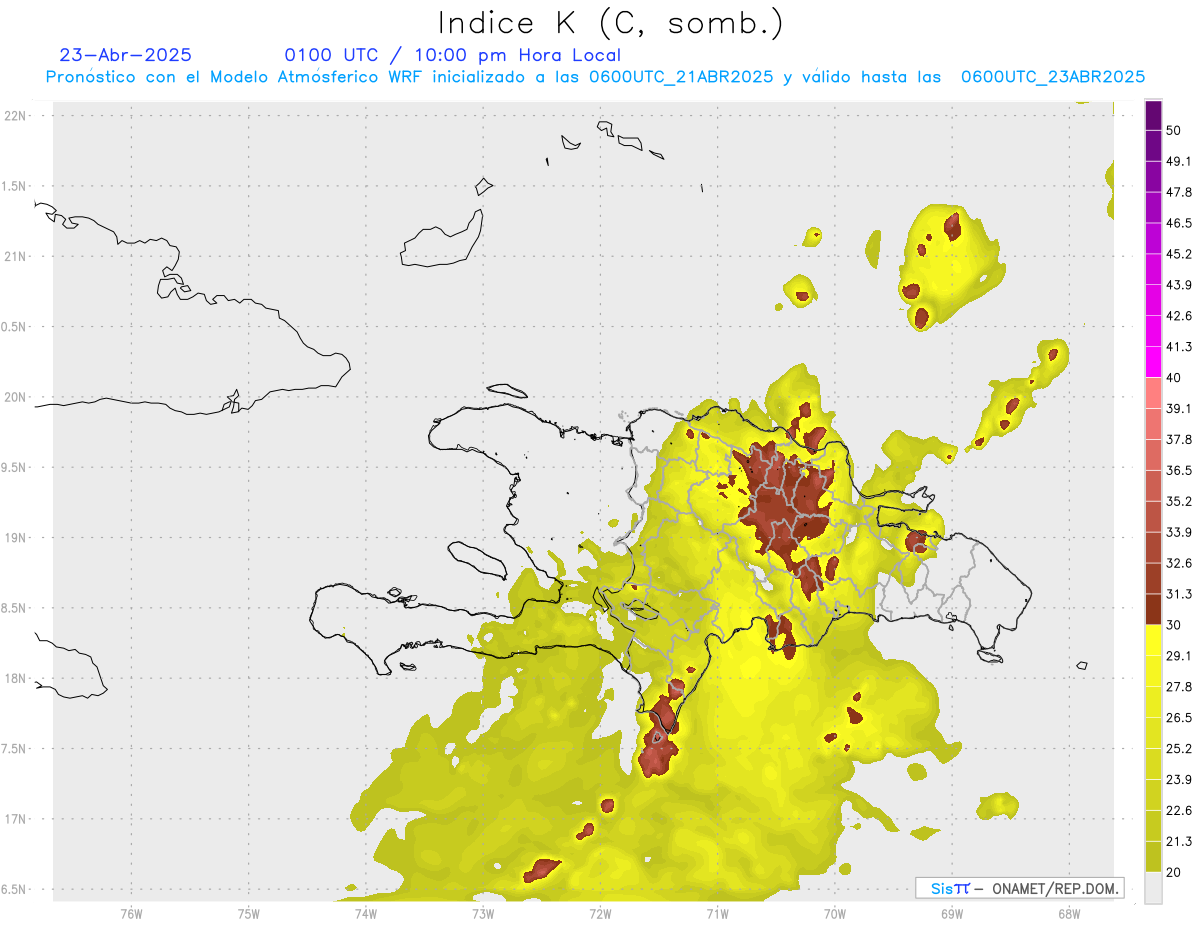The image size is (1200, 927).
Task: Click the '20' colorbar label
Action: [1174, 872]
